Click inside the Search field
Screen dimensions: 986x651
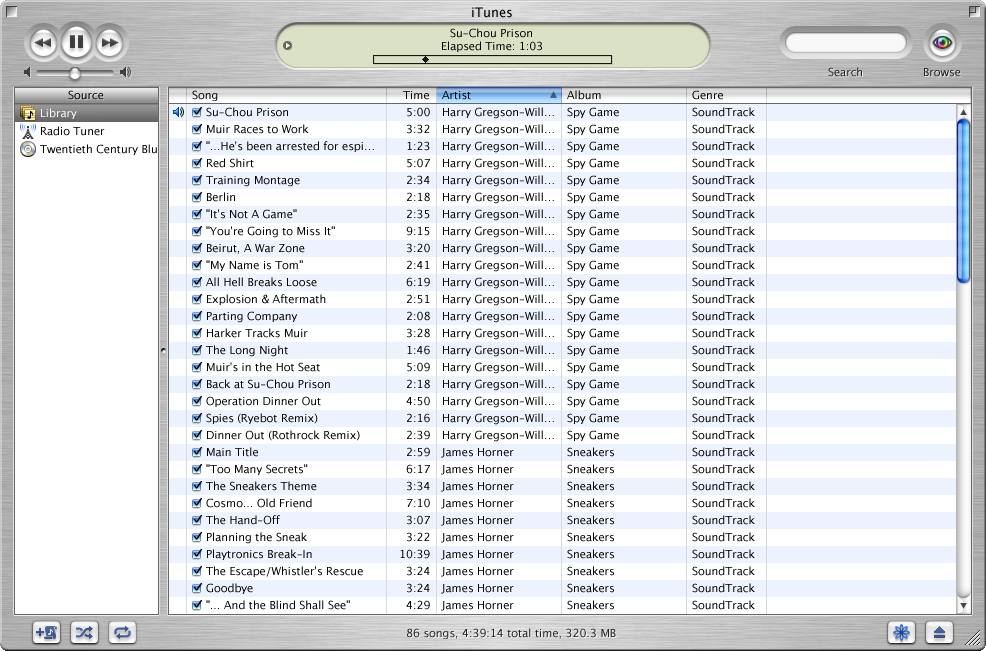point(845,42)
